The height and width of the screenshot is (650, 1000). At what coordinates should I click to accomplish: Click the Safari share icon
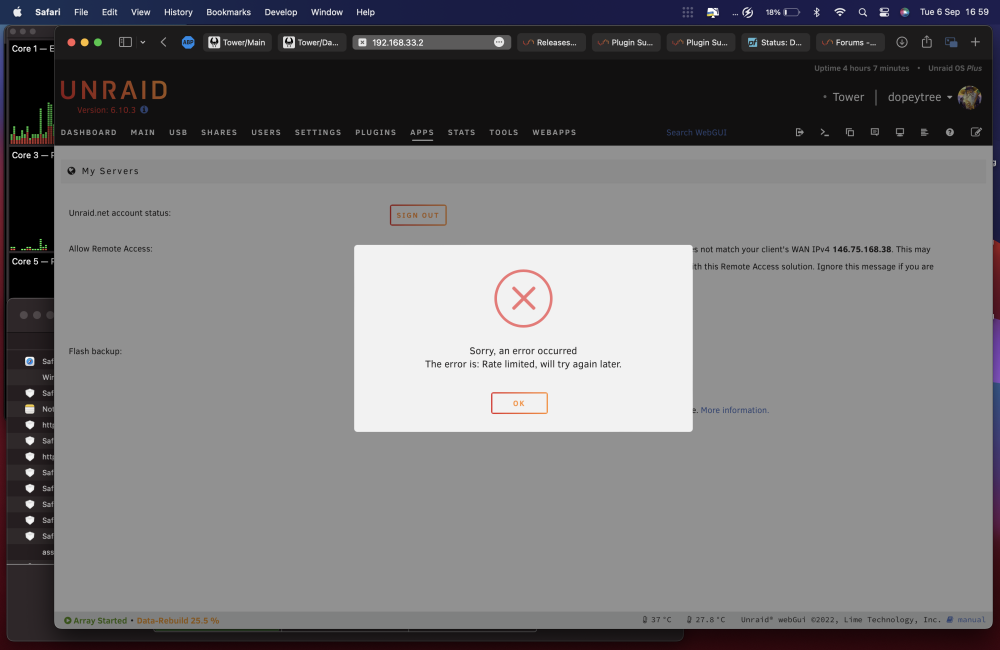[927, 41]
